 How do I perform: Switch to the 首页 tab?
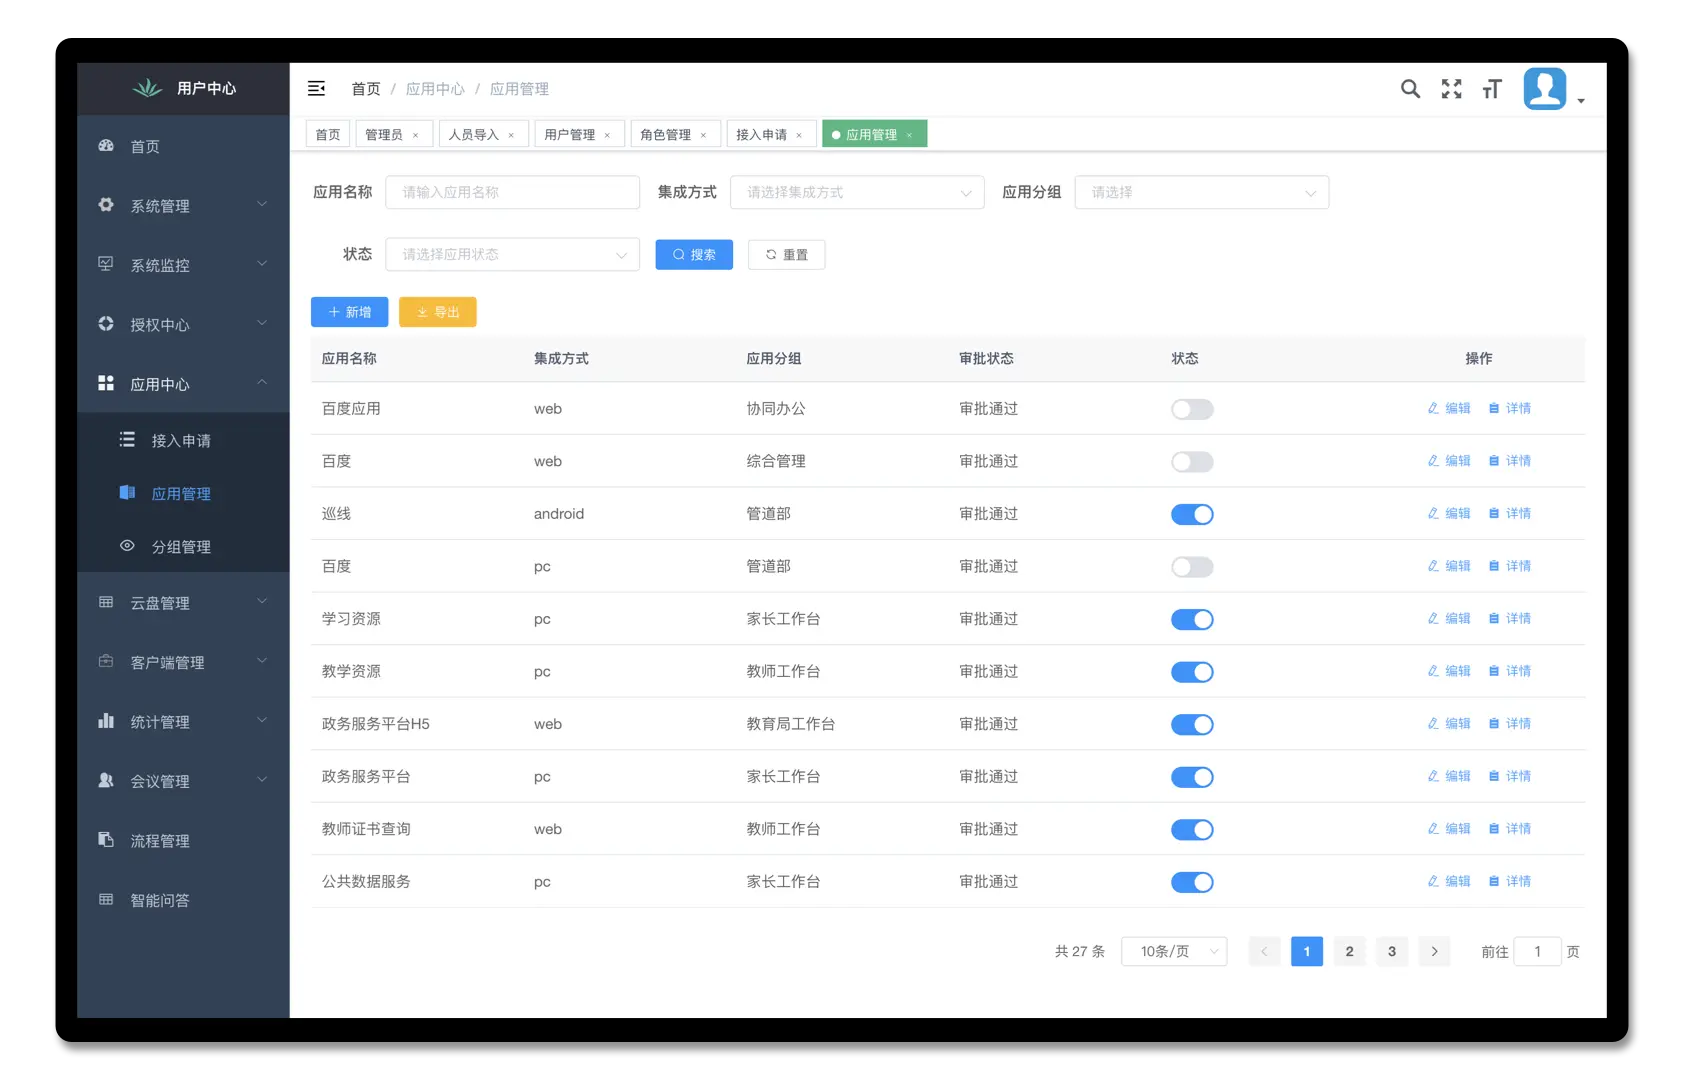[x=328, y=135]
